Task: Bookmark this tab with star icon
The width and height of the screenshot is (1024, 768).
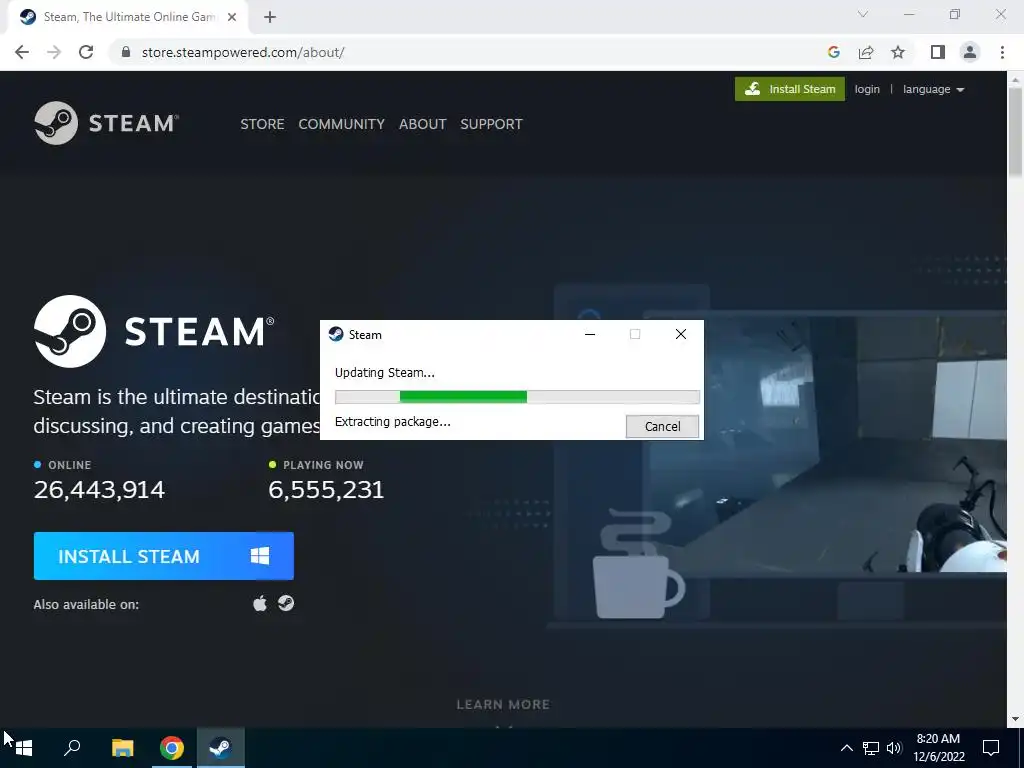Action: 898,52
